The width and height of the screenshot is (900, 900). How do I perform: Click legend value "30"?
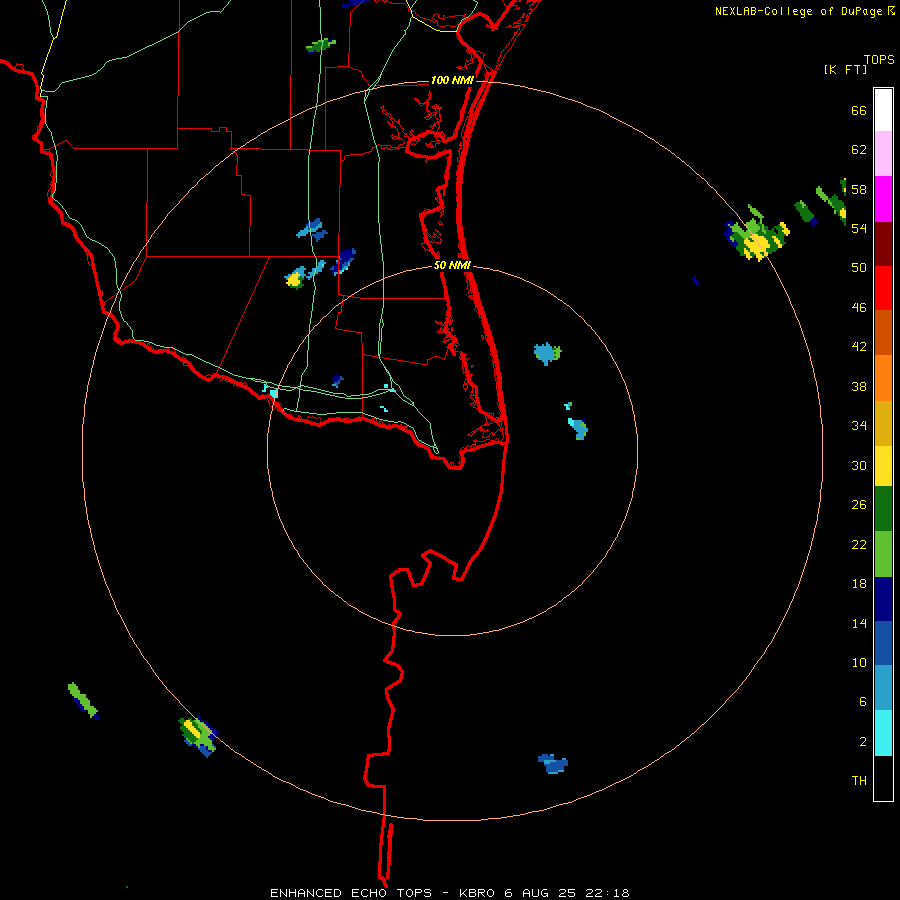click(859, 465)
